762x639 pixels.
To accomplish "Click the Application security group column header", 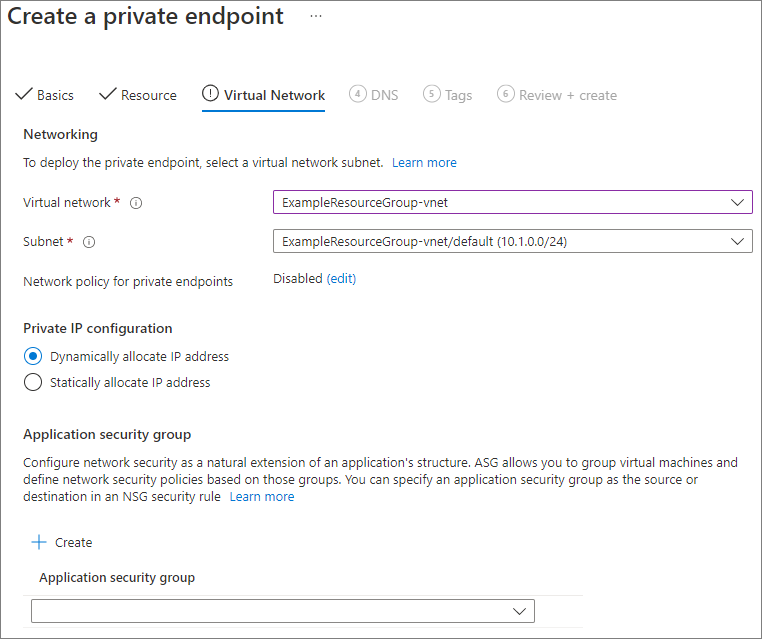I will [x=117, y=577].
